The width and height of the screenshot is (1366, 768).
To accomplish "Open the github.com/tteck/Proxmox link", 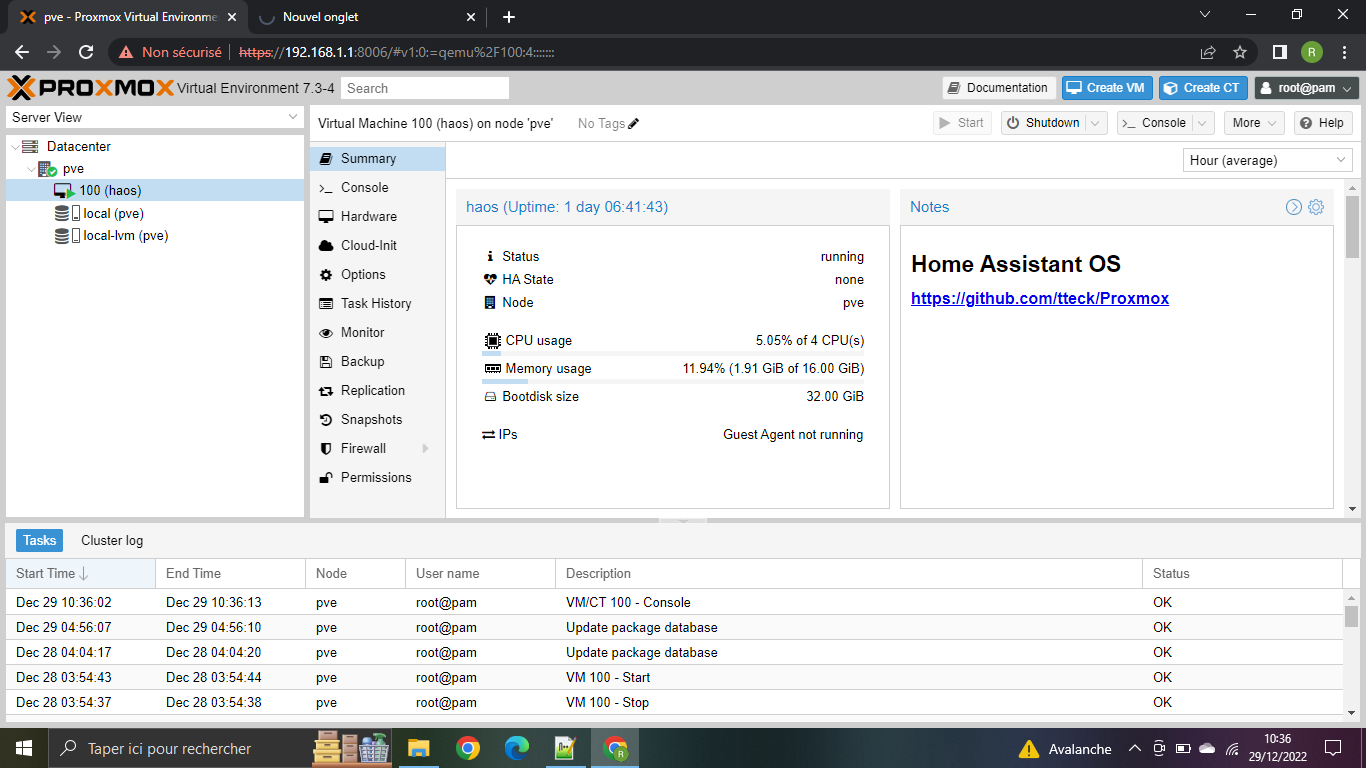I will click(1040, 298).
